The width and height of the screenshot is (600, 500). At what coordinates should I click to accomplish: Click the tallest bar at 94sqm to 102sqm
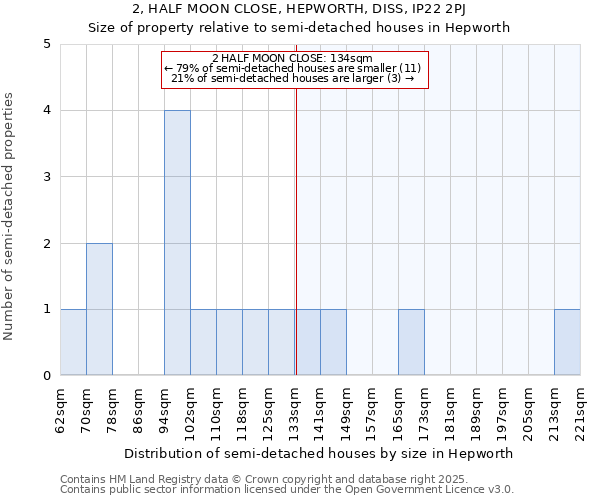[x=177, y=243]
